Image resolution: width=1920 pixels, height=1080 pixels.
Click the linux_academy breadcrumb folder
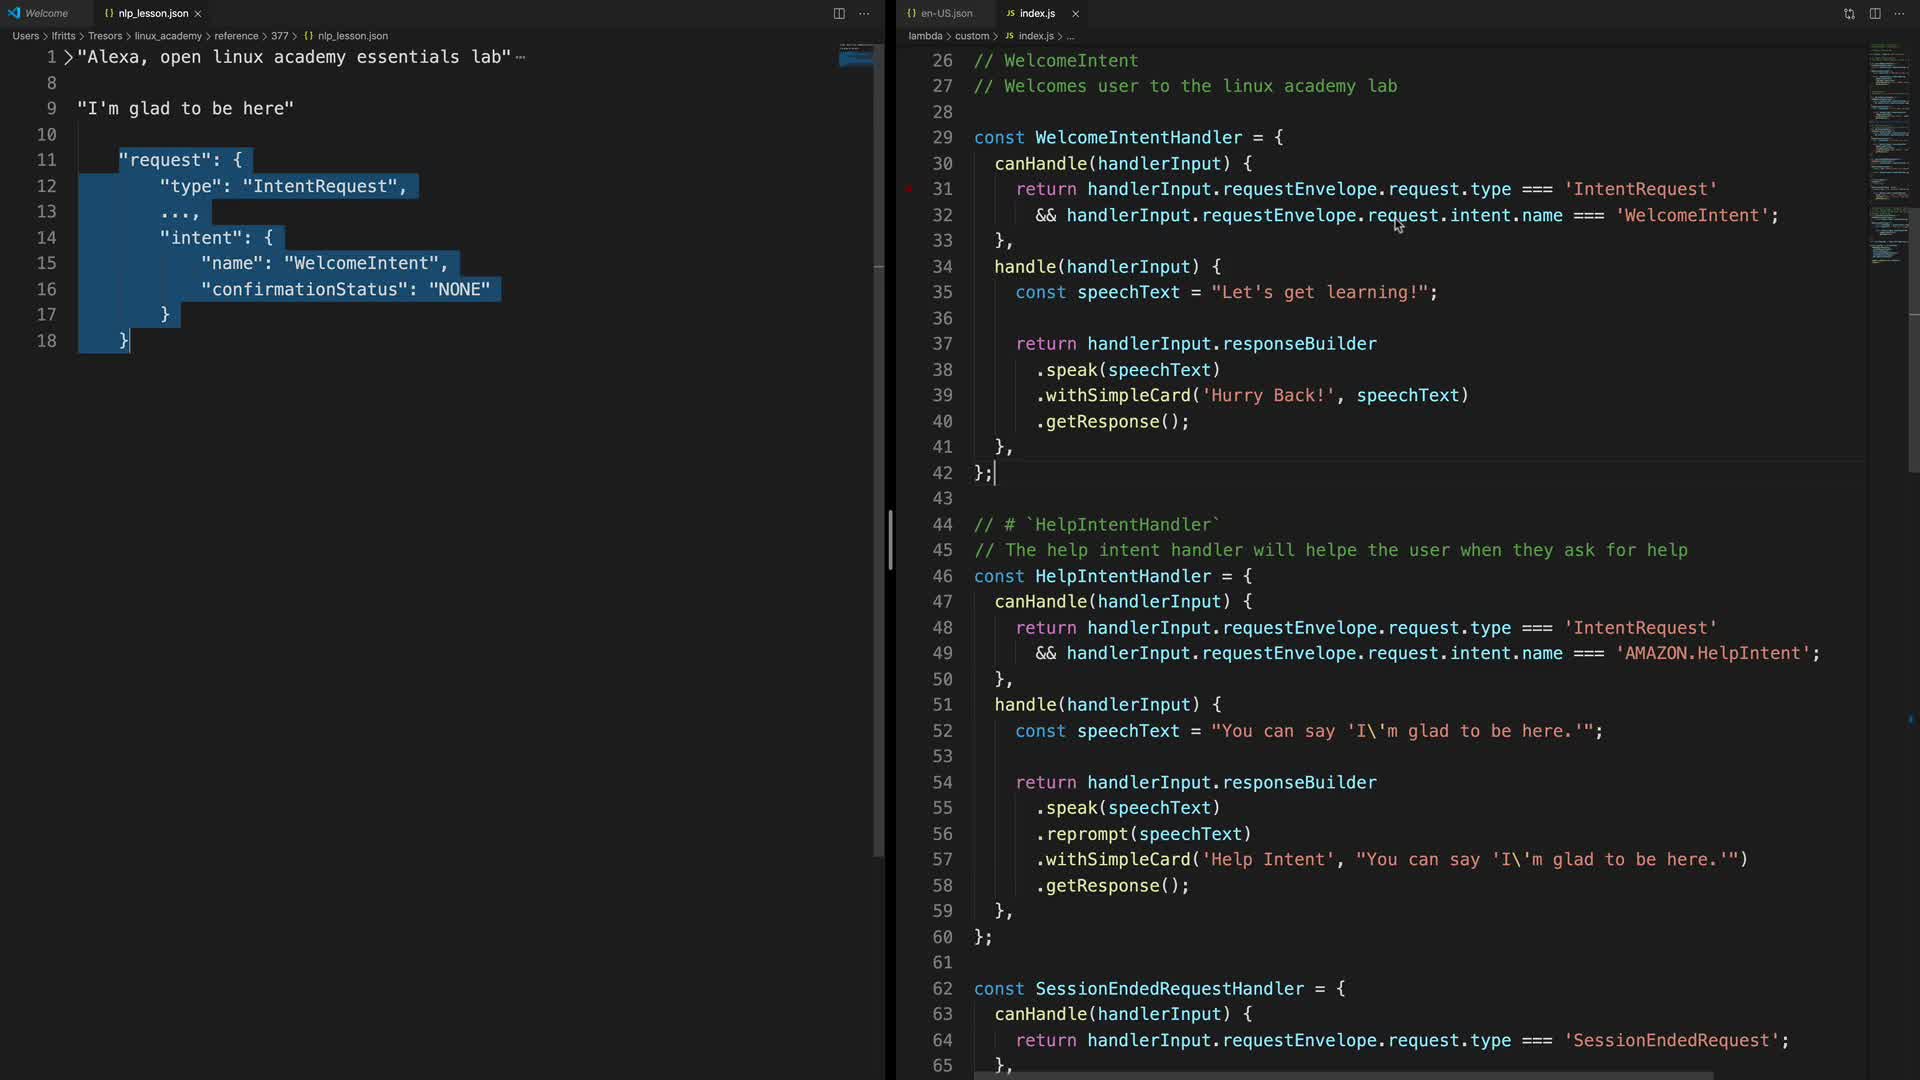tap(168, 36)
